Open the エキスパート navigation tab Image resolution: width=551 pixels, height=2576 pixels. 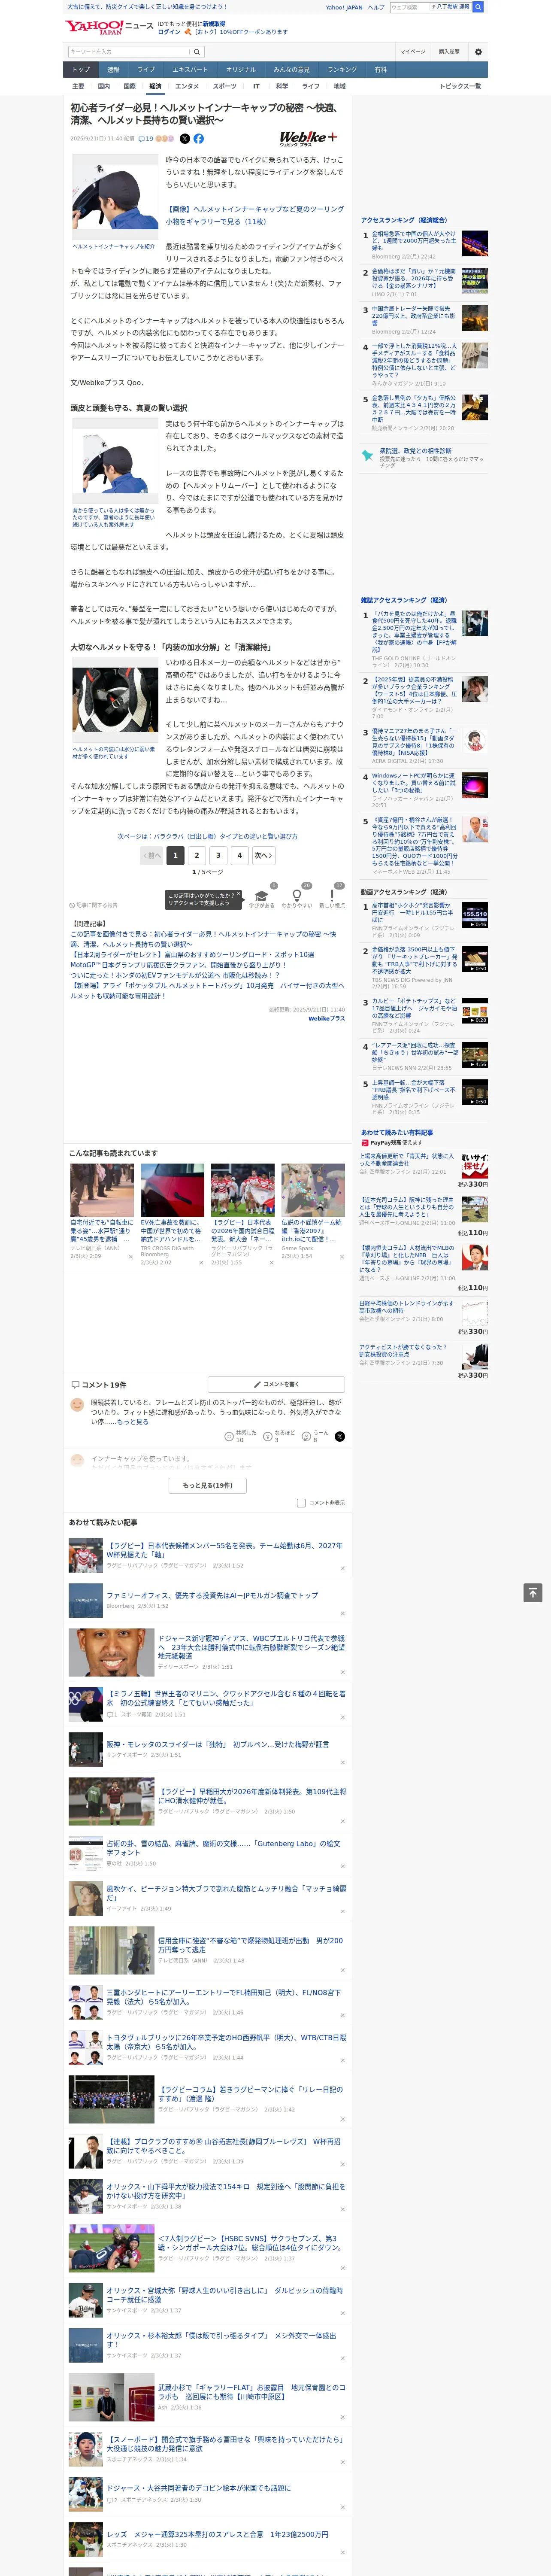click(190, 70)
